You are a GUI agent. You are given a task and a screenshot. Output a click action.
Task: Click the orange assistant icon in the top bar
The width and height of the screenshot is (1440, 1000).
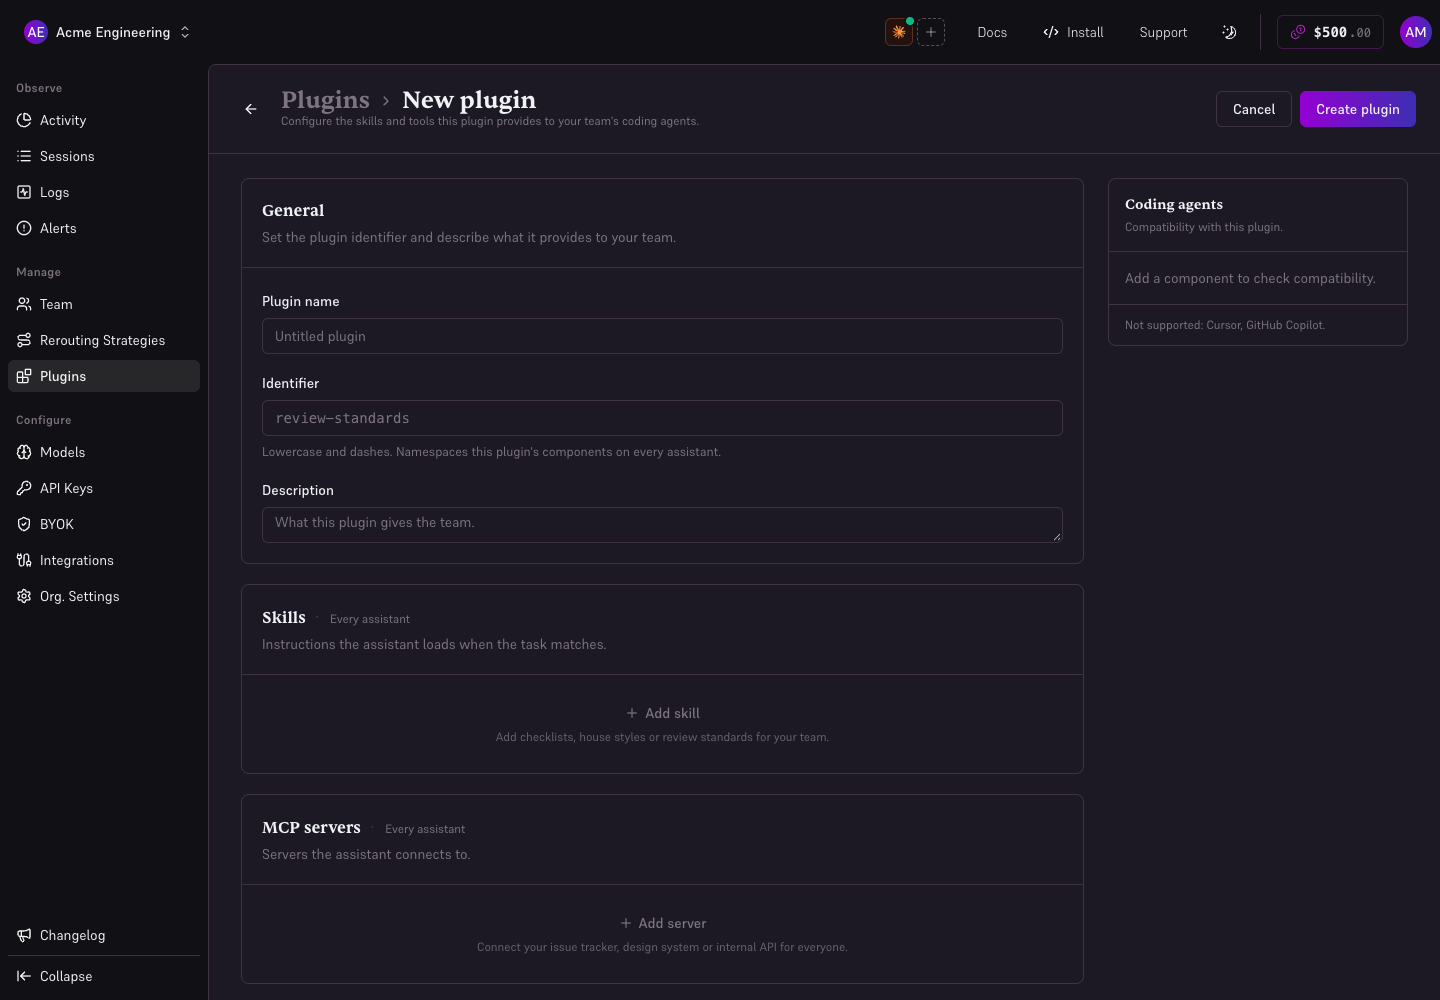pyautogui.click(x=899, y=32)
